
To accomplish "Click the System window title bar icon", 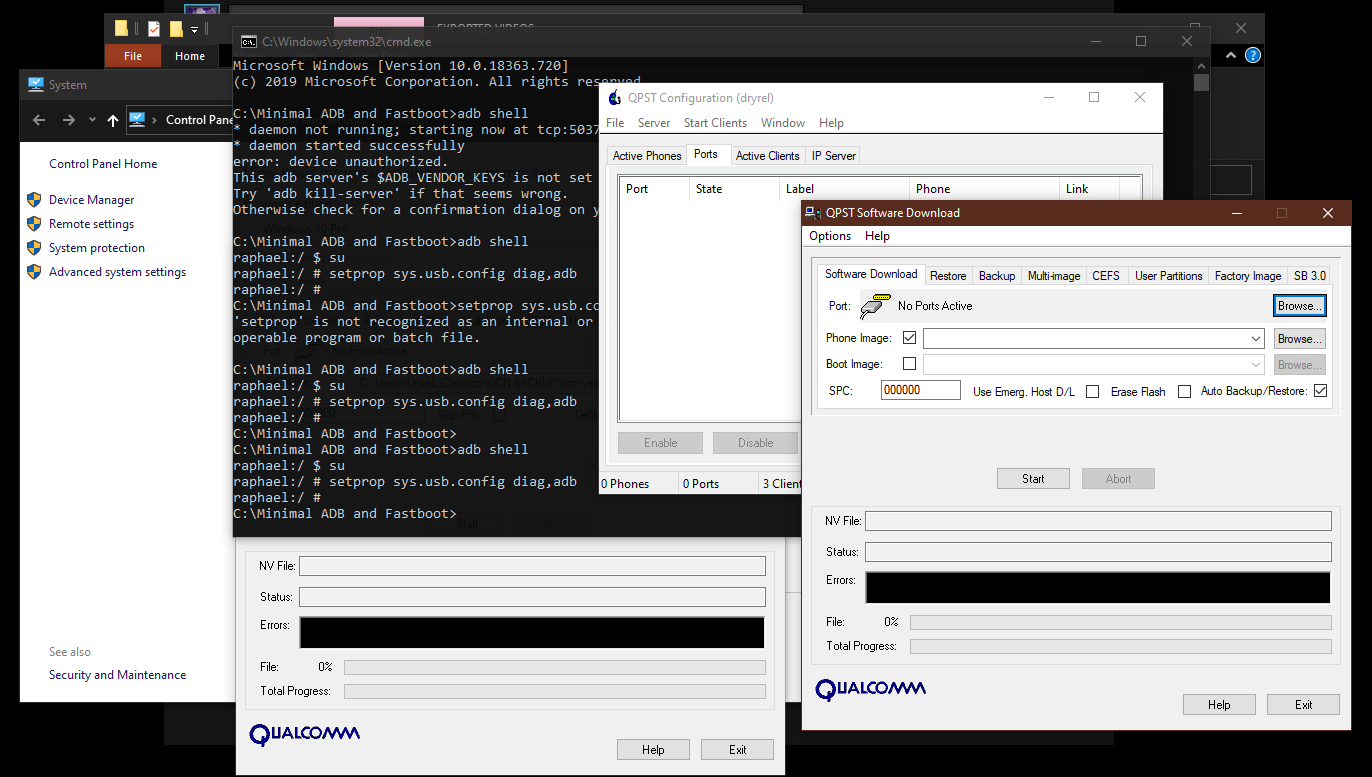I will [x=36, y=85].
